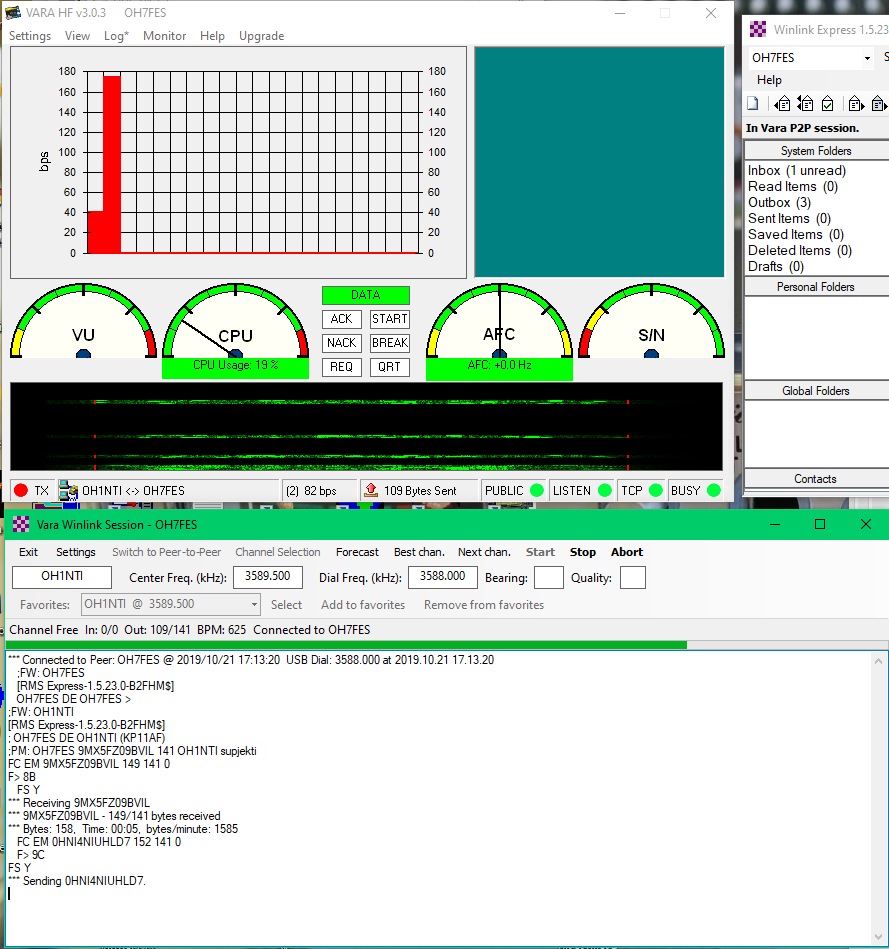
Task: Click the BREAK button
Action: point(390,343)
